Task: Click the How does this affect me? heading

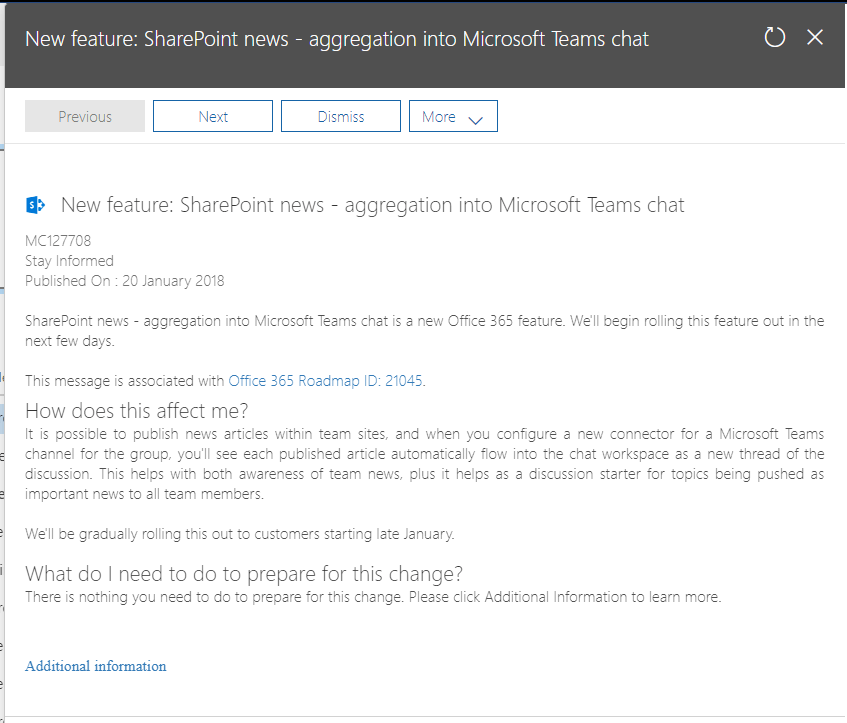Action: [137, 411]
